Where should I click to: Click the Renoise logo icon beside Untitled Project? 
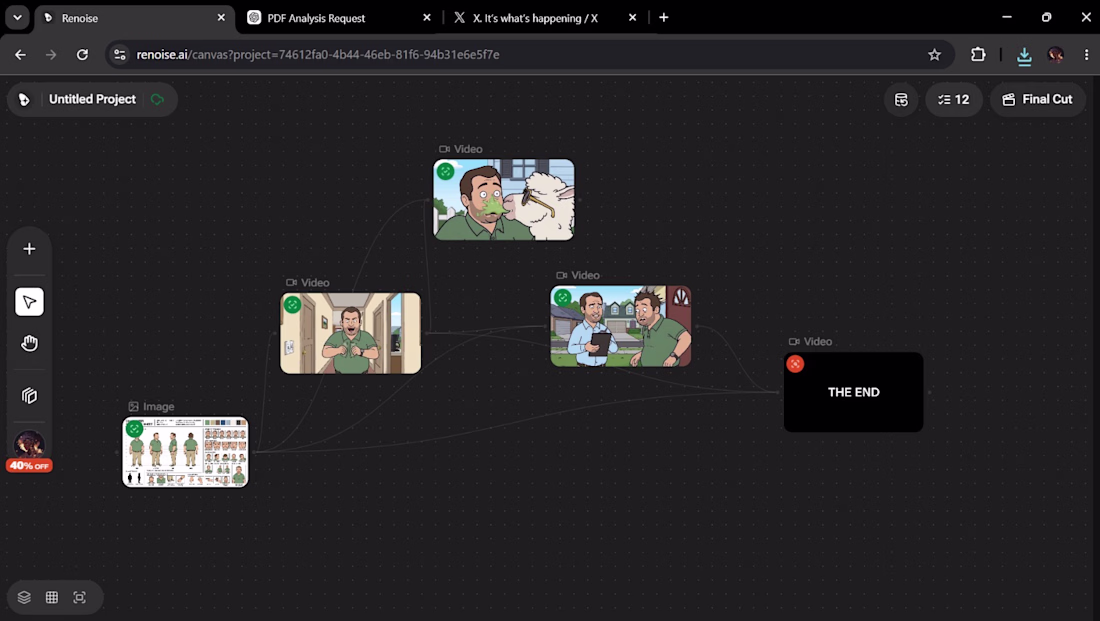tap(24, 100)
